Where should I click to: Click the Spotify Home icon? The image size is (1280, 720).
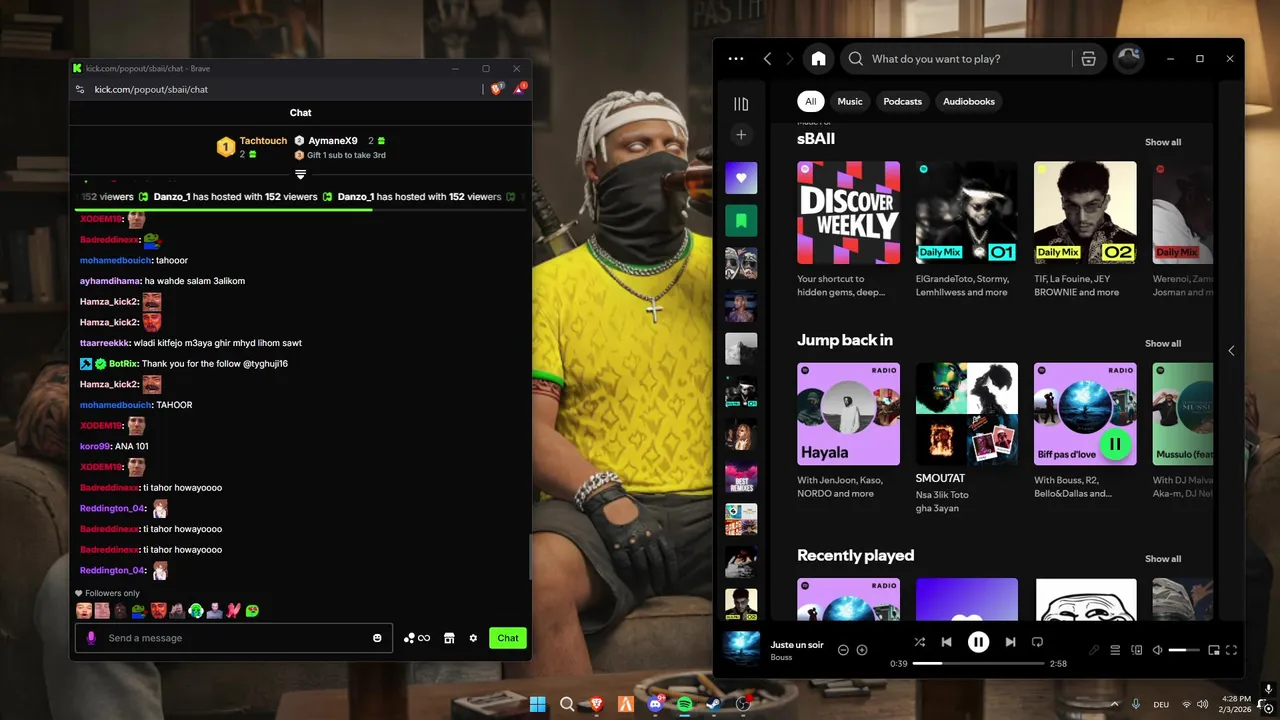818,59
